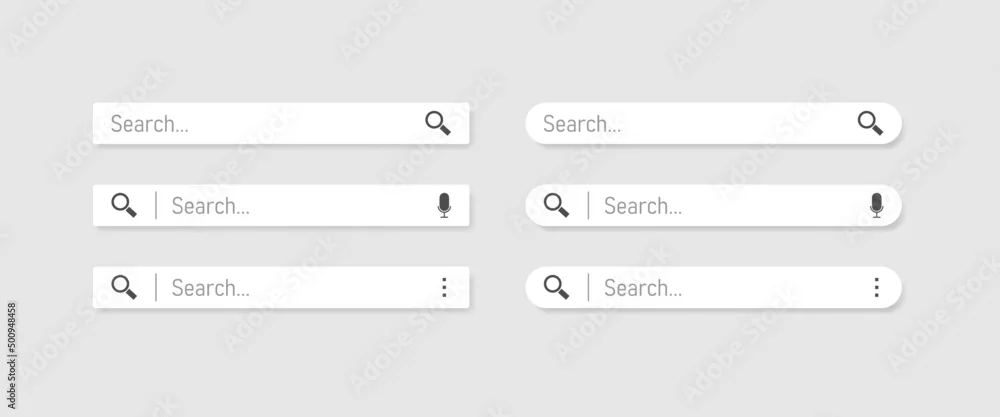Focus the Search... text in rounded microphone bar

(643, 206)
